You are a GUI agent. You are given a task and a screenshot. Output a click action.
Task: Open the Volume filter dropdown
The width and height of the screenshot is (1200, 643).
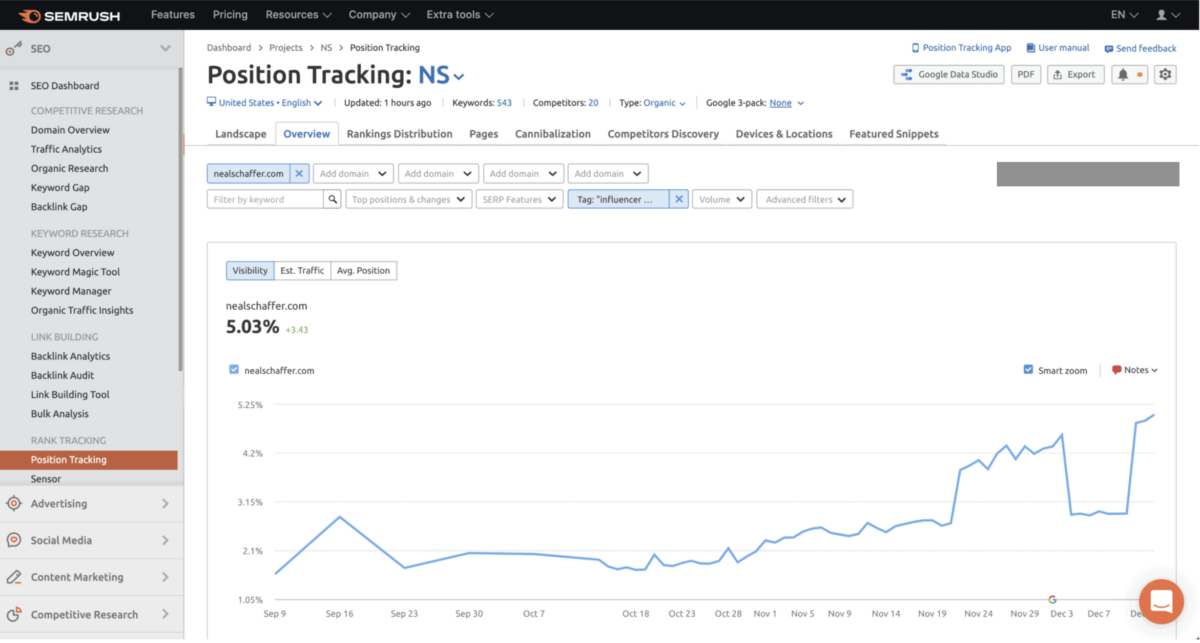pos(722,200)
